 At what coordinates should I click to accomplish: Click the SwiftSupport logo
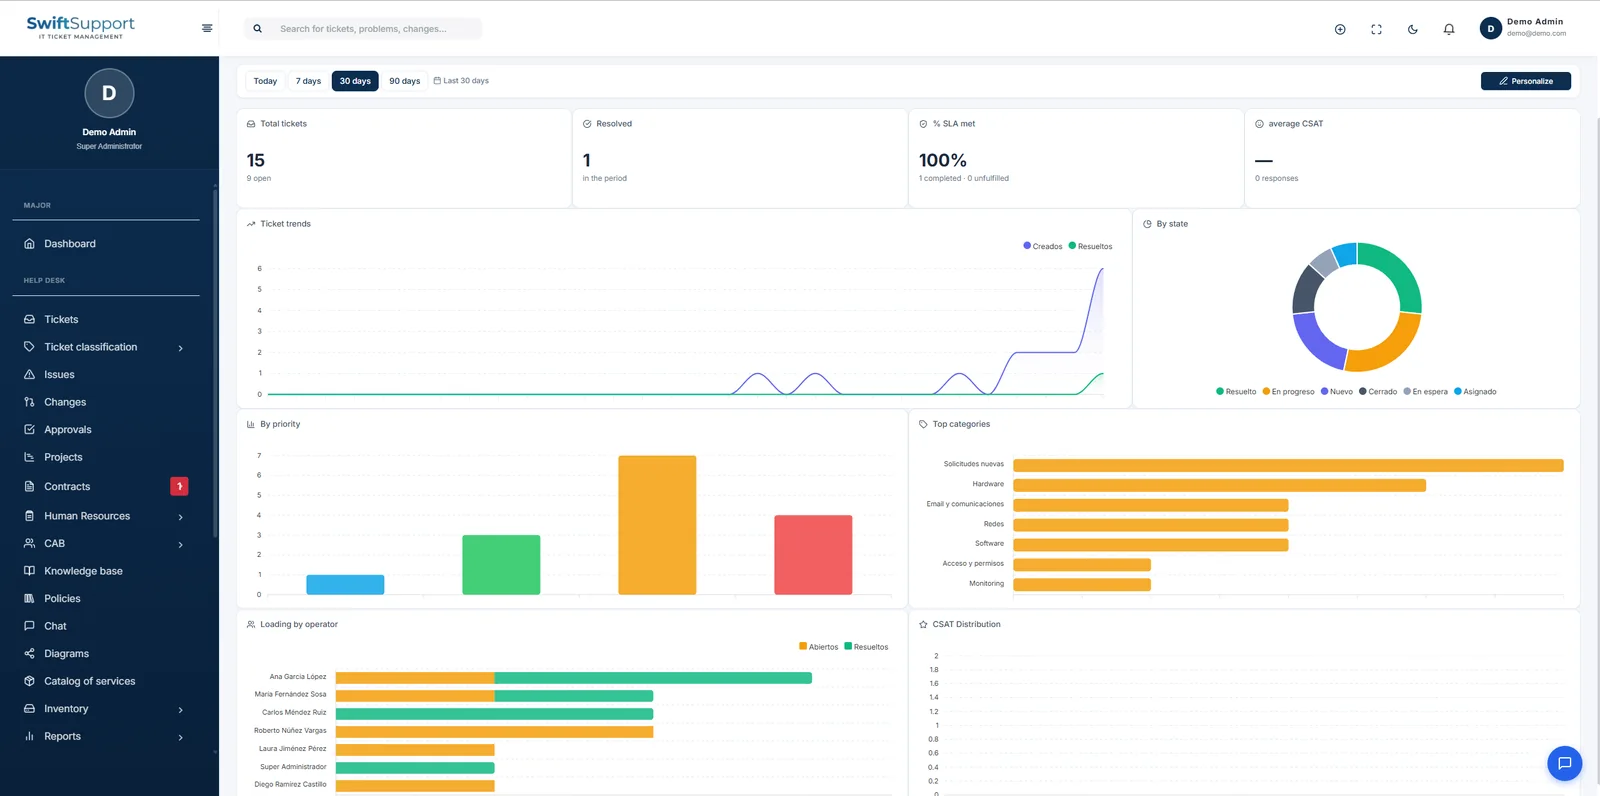tap(80, 27)
